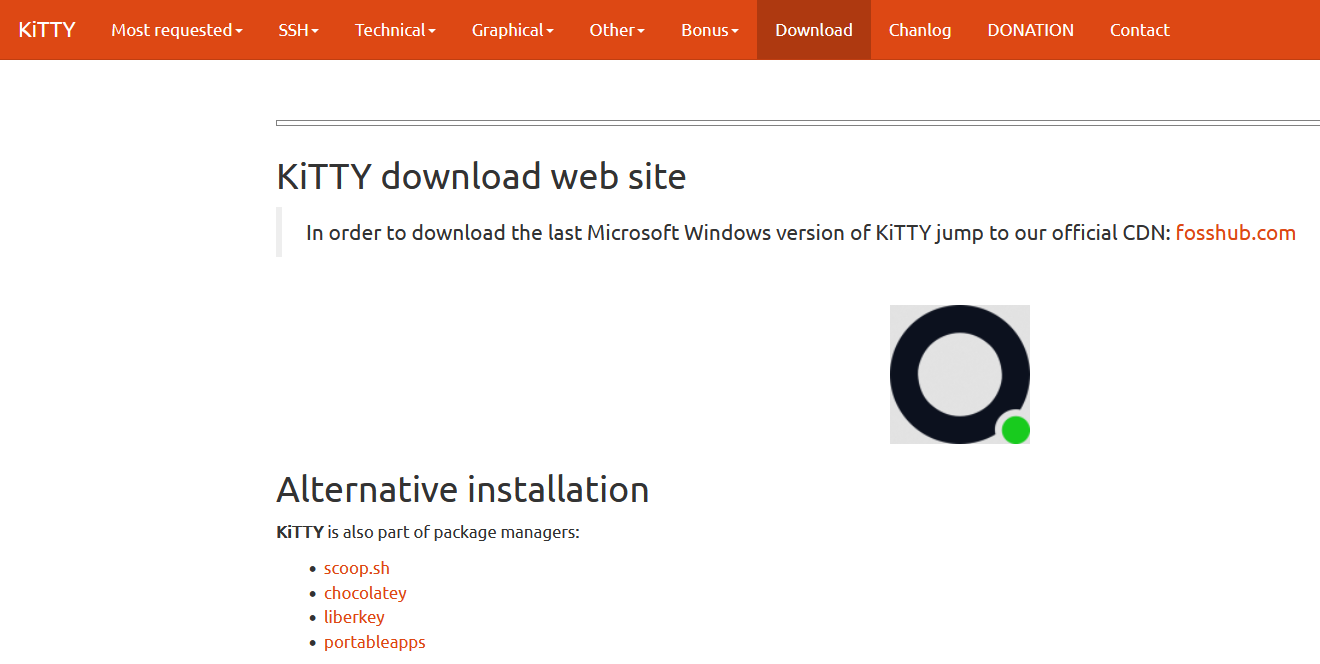Follow the fosshub.com CDN link
This screenshot has width=1320, height=664.
pos(1235,233)
